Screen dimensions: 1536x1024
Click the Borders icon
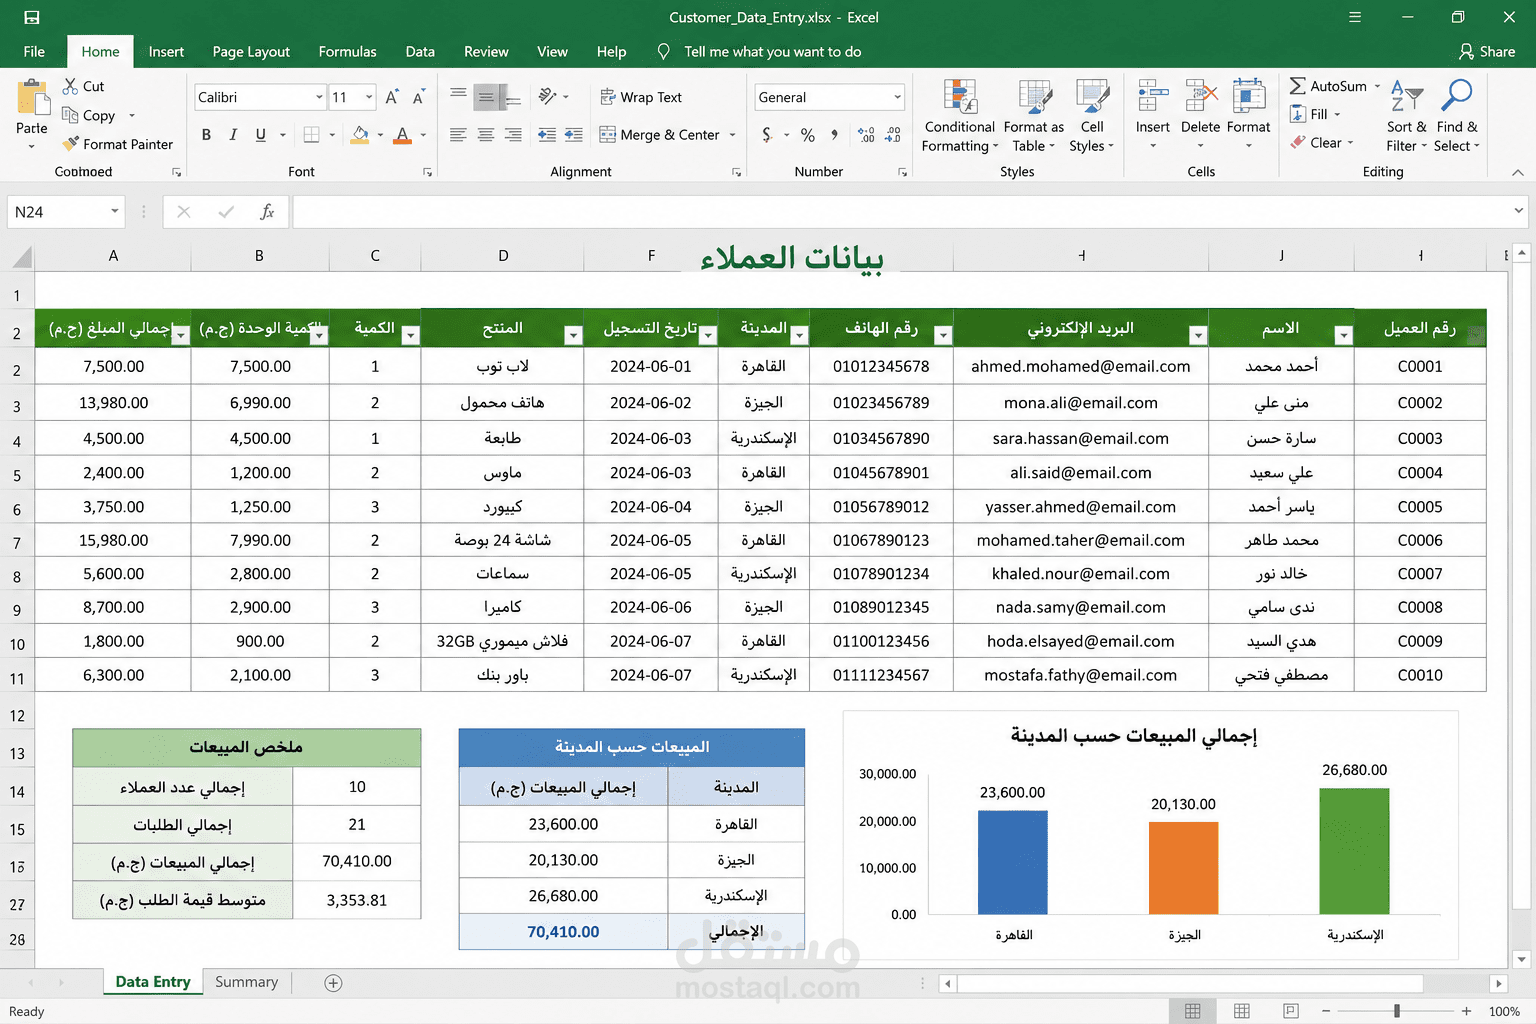coord(311,135)
